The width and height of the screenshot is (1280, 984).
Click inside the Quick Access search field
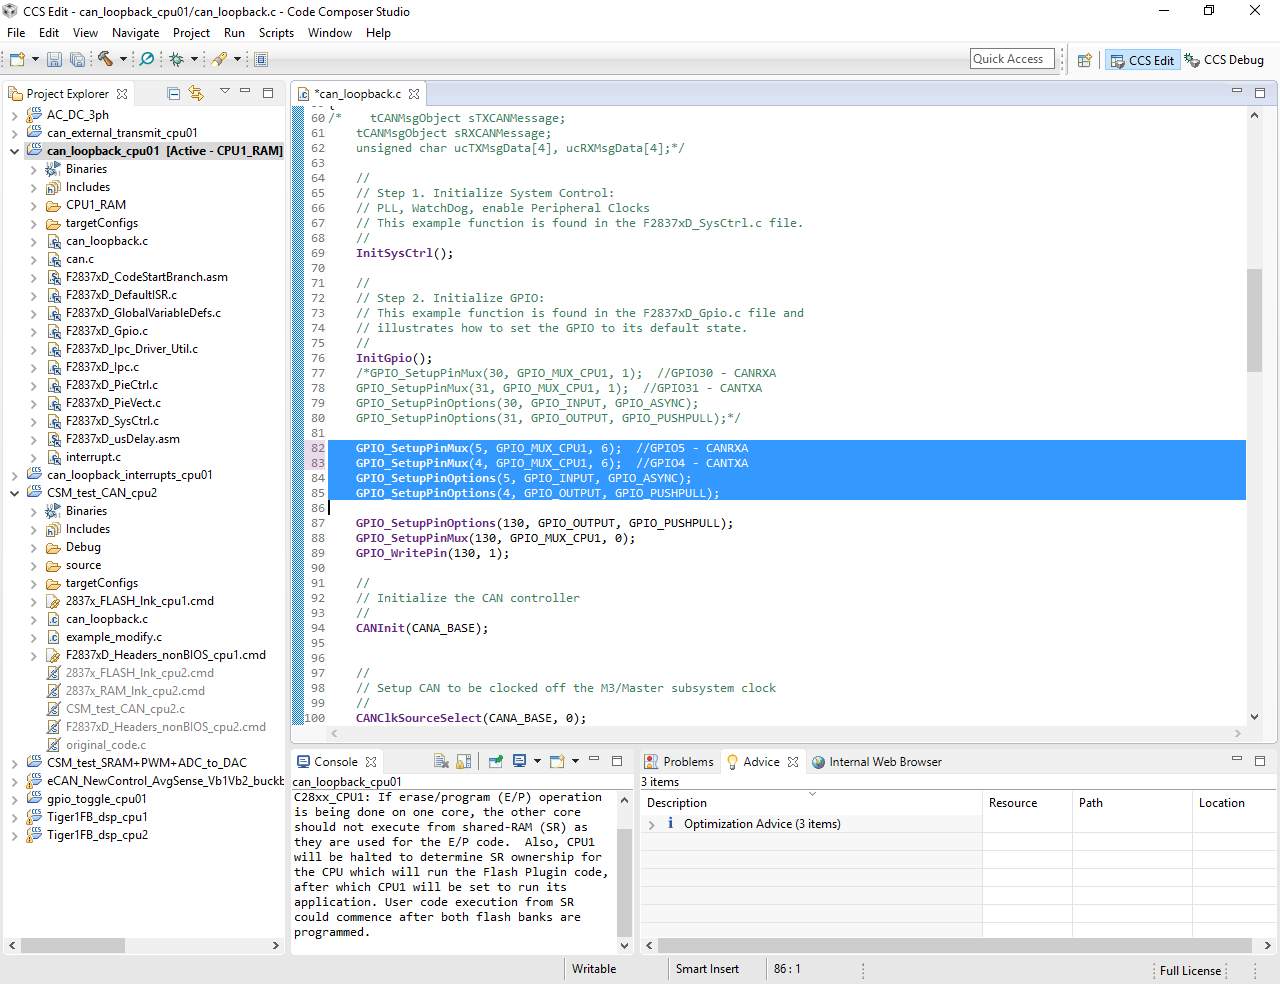pos(1012,59)
